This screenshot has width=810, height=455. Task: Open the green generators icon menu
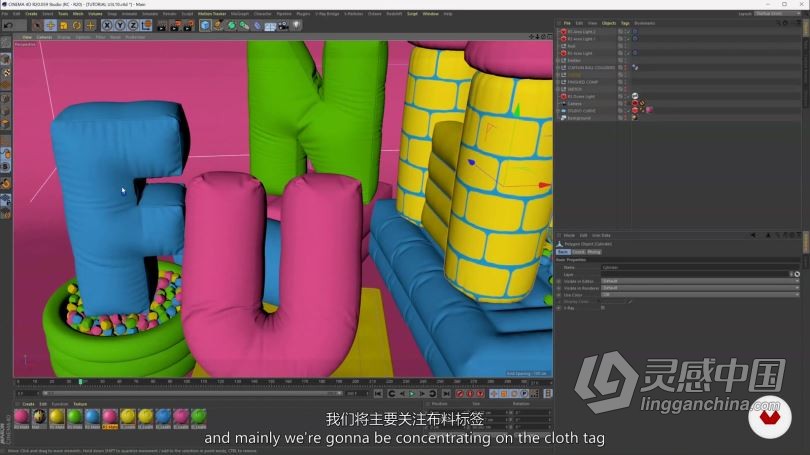point(231,25)
